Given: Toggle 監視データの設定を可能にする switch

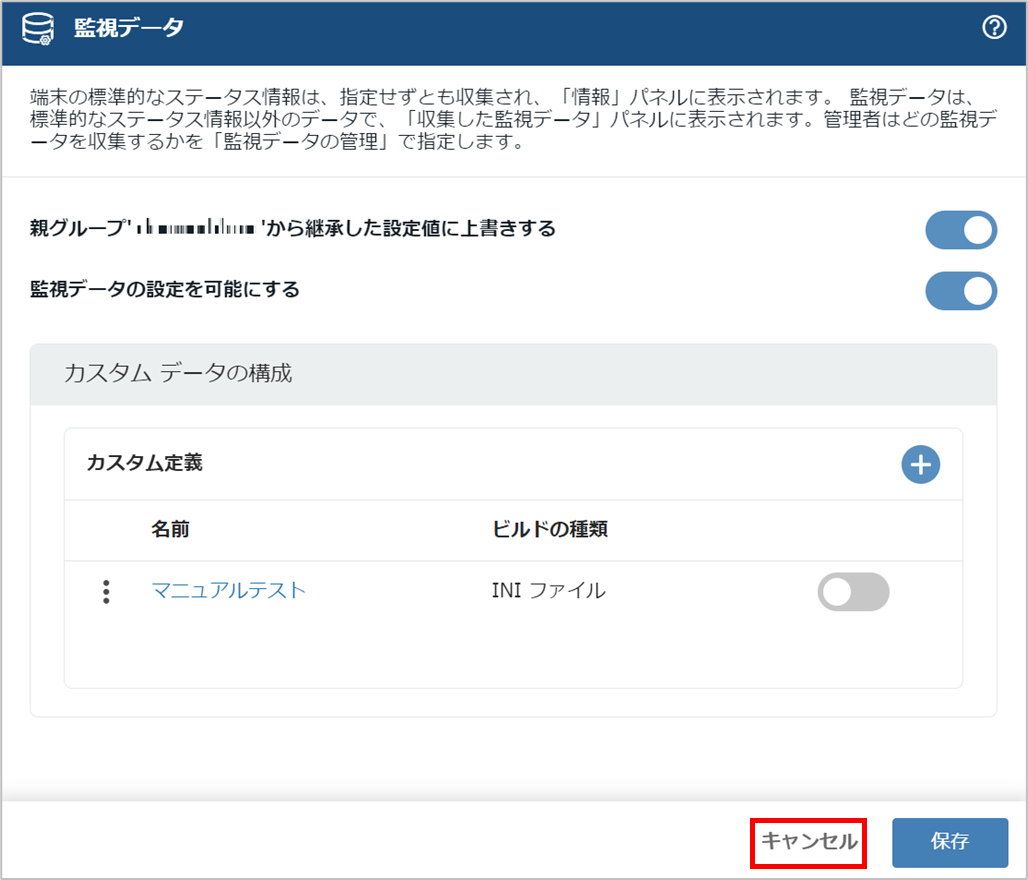Looking at the screenshot, I should 961,290.
